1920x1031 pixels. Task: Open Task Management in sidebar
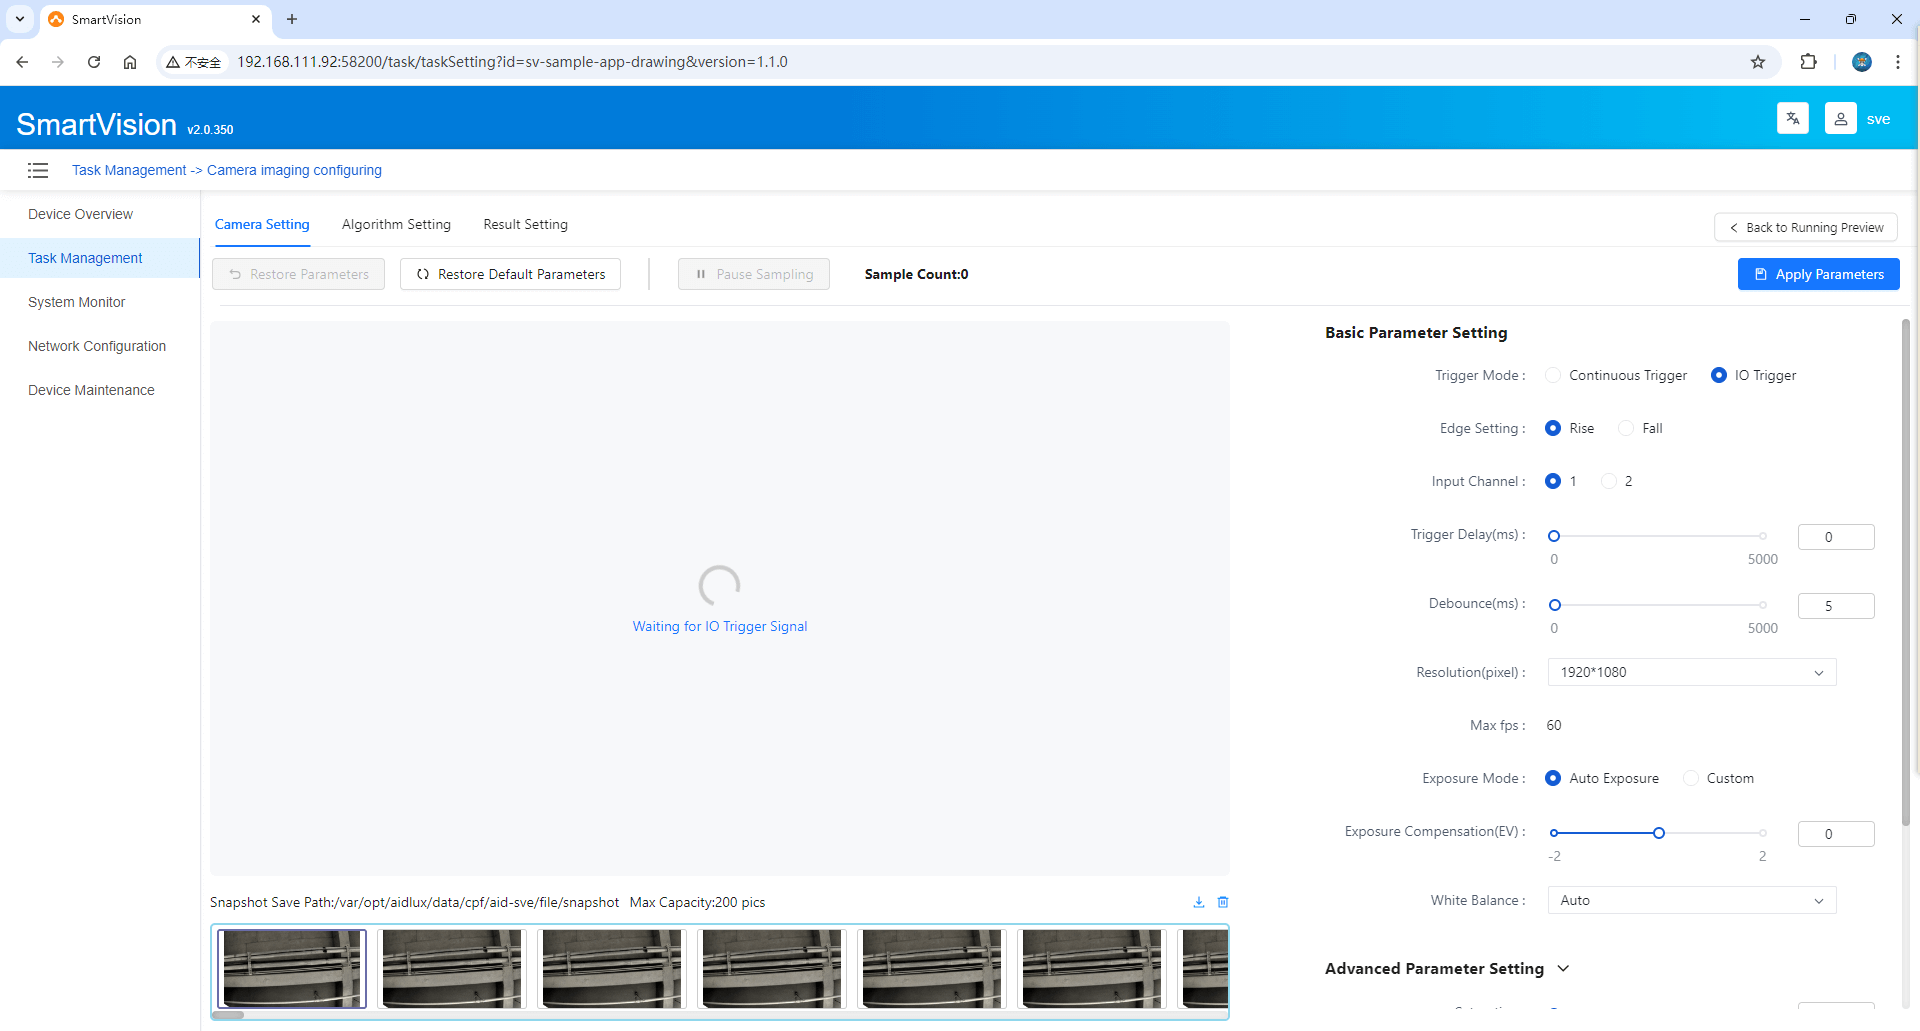point(100,258)
